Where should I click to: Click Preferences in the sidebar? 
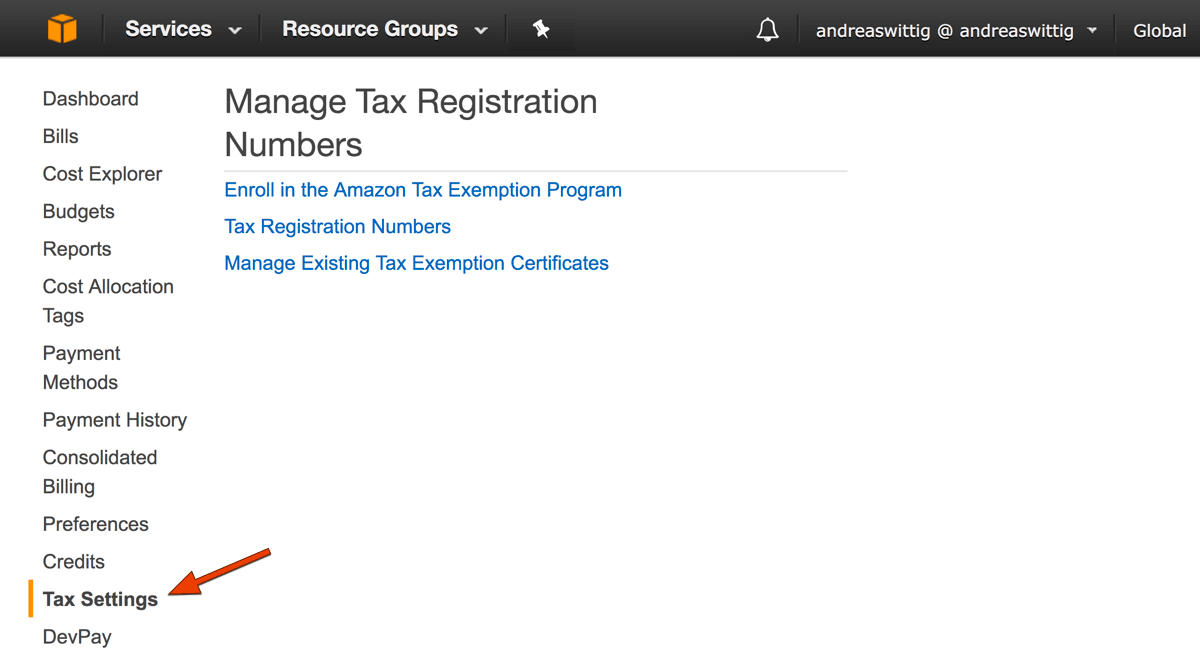point(95,524)
